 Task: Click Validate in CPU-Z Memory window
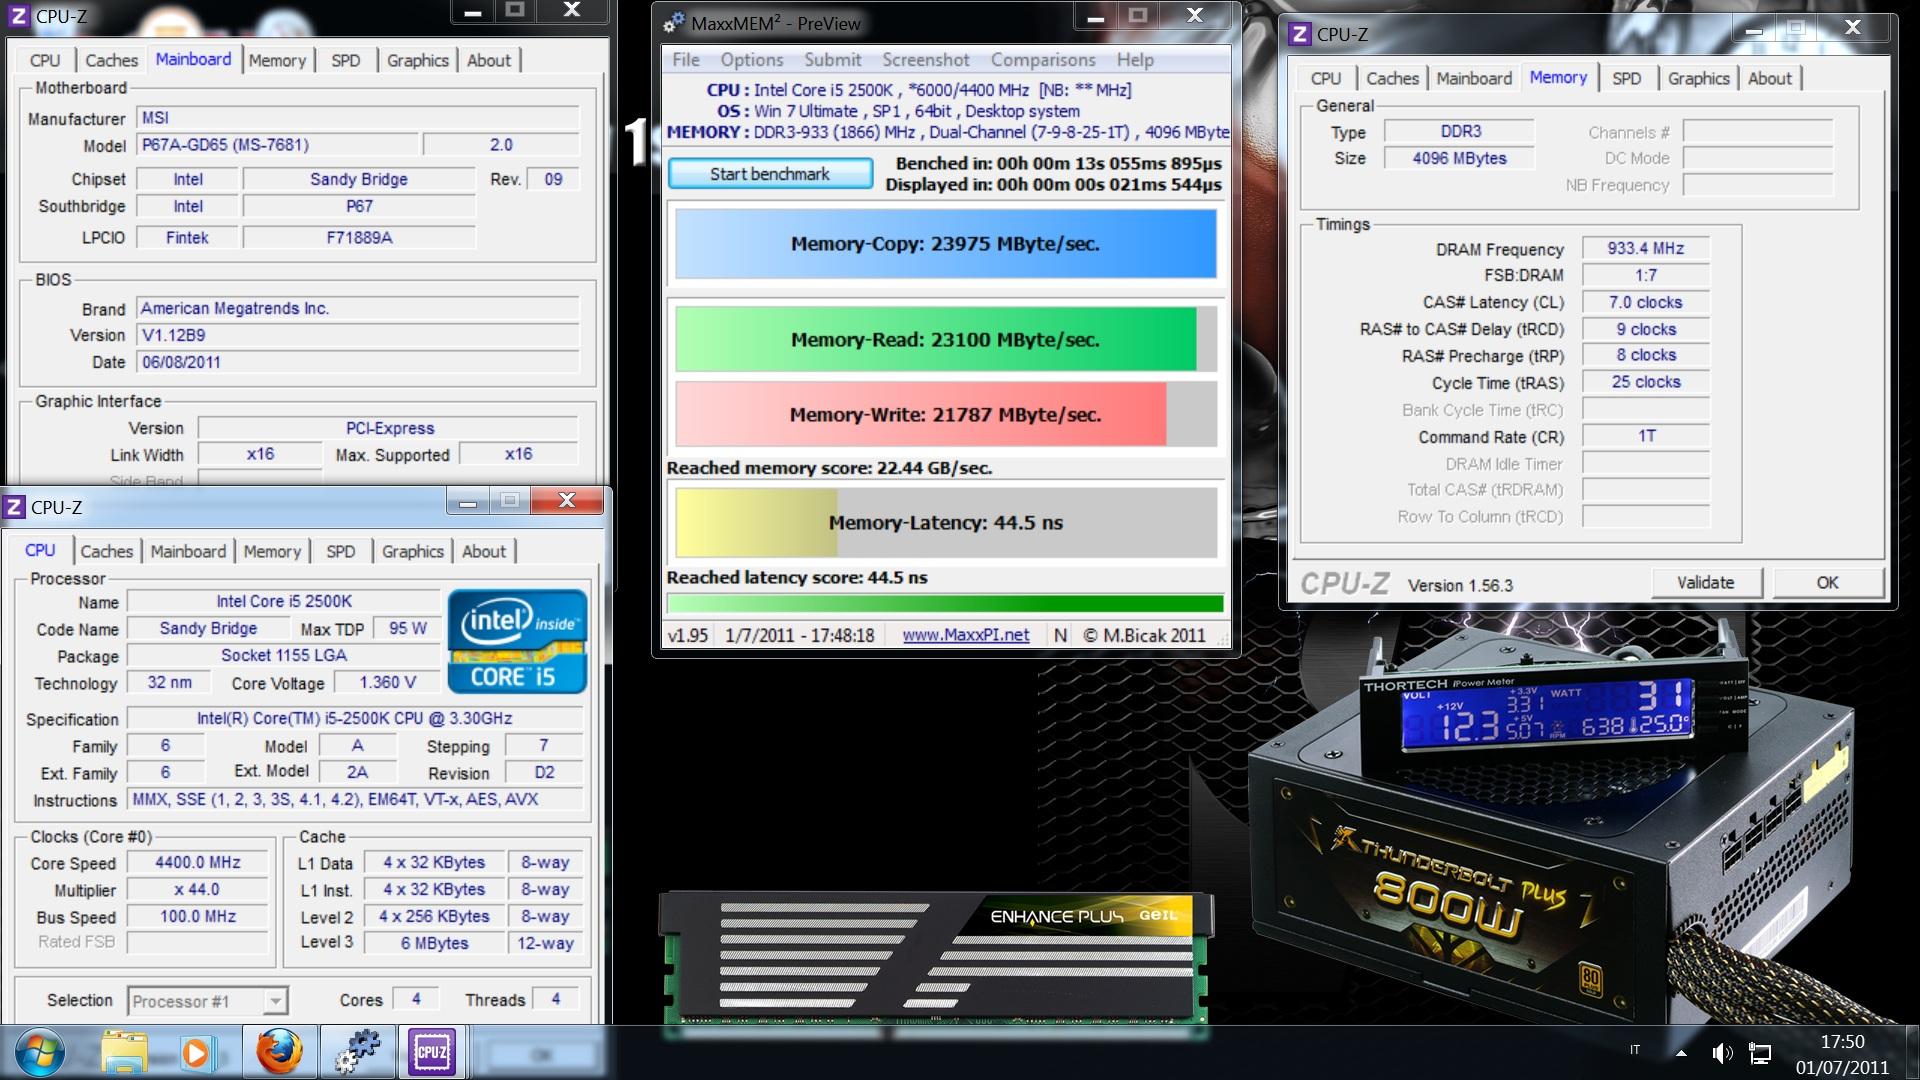point(1705,583)
